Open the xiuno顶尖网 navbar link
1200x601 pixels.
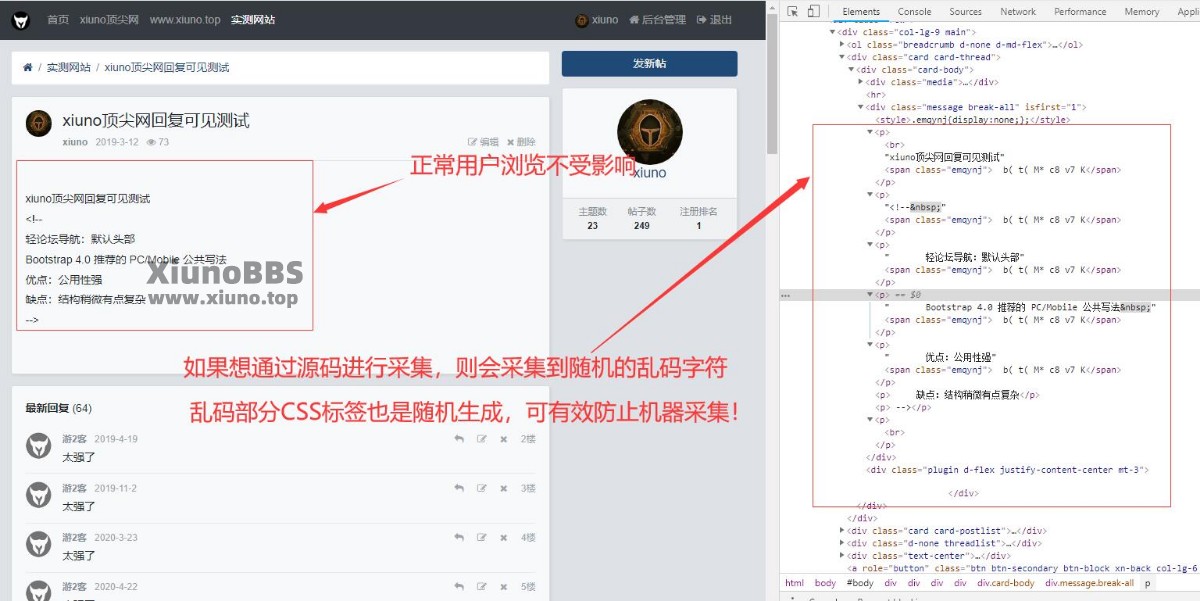(x=109, y=20)
